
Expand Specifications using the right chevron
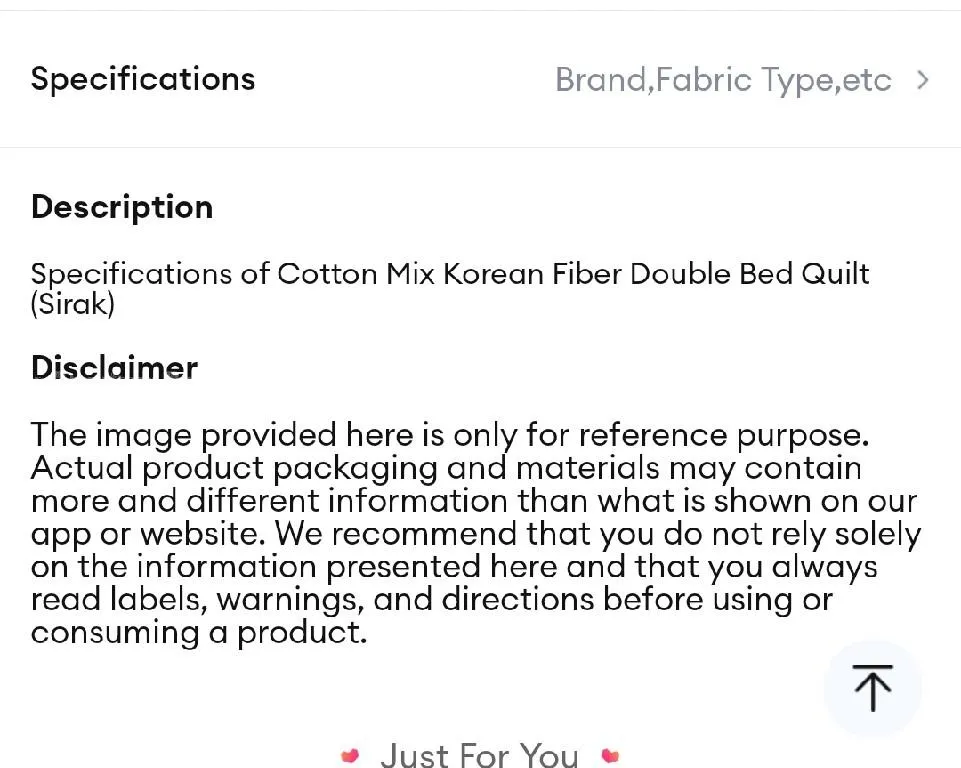[923, 80]
